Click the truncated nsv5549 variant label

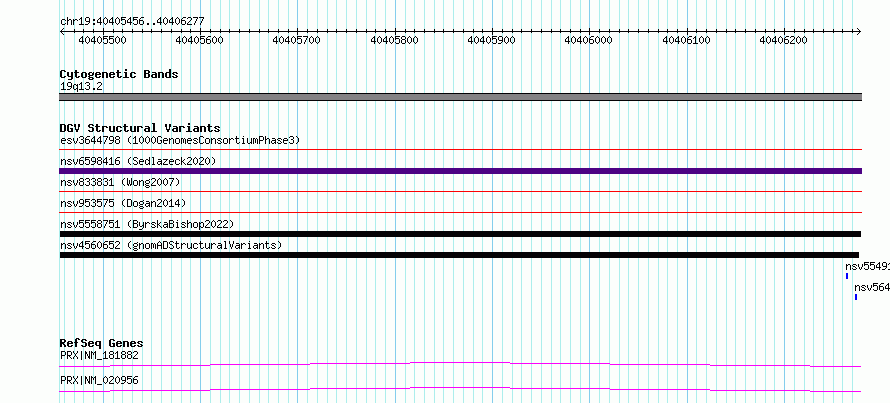click(867, 266)
